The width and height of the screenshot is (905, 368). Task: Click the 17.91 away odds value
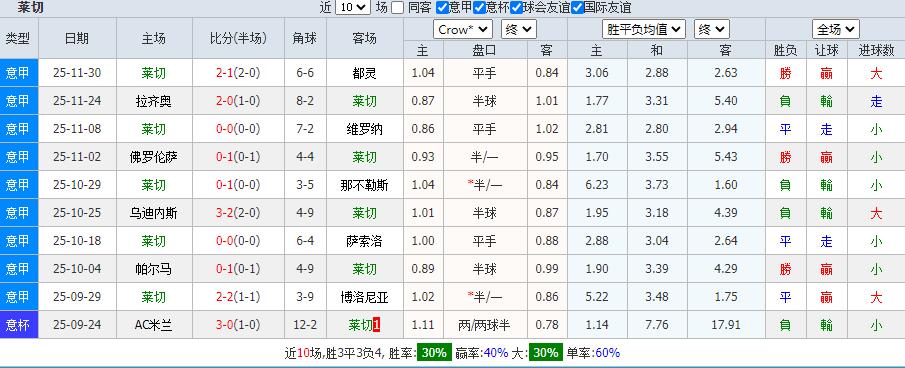tap(726, 325)
